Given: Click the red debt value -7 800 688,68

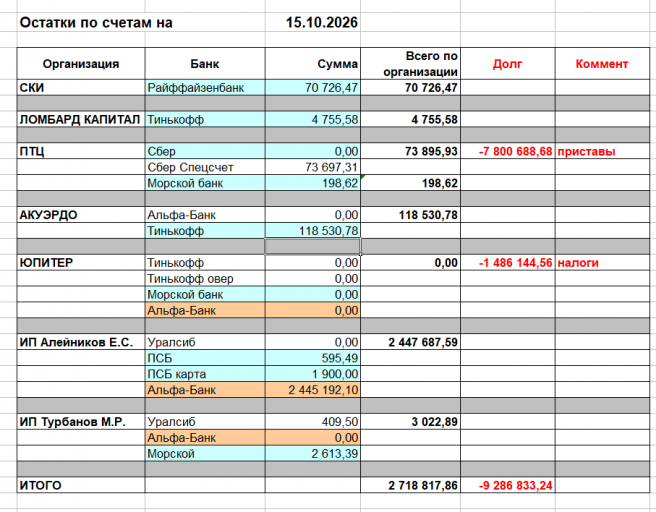Looking at the screenshot, I should [x=508, y=151].
